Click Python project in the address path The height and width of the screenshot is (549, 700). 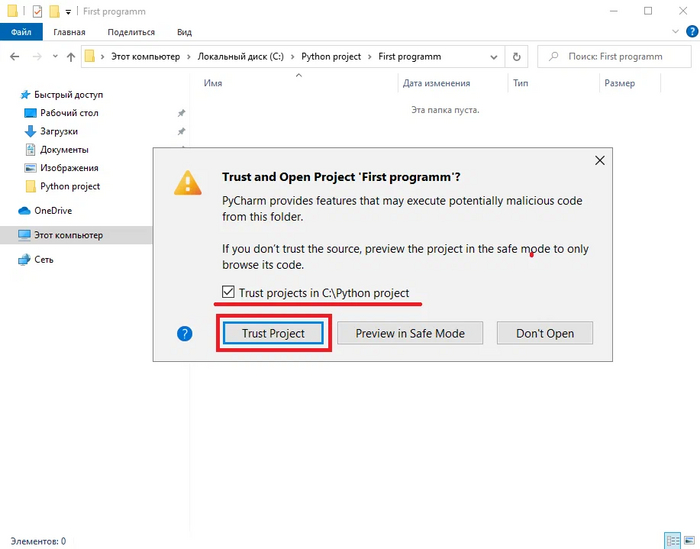[331, 57]
